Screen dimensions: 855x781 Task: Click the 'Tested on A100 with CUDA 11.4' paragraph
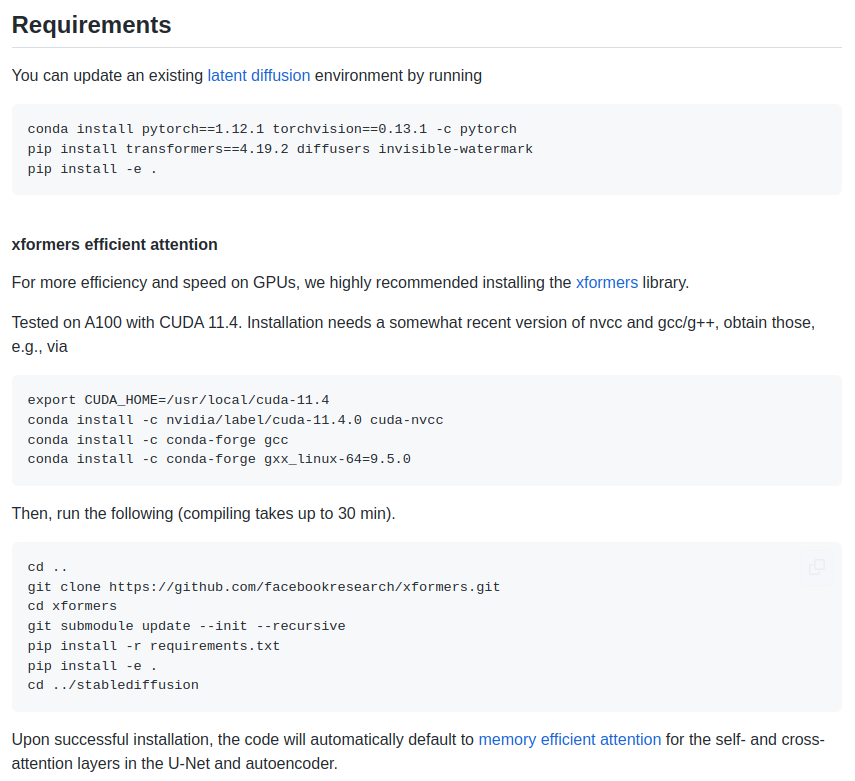click(x=413, y=335)
